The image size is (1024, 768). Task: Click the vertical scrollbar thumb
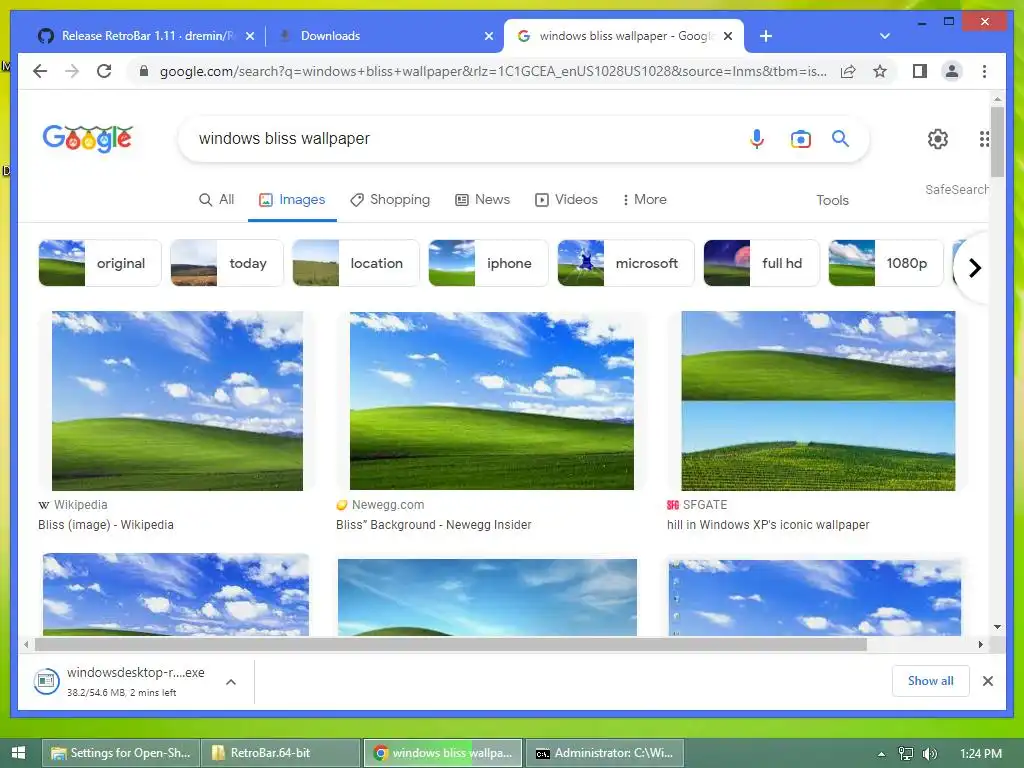[997, 142]
